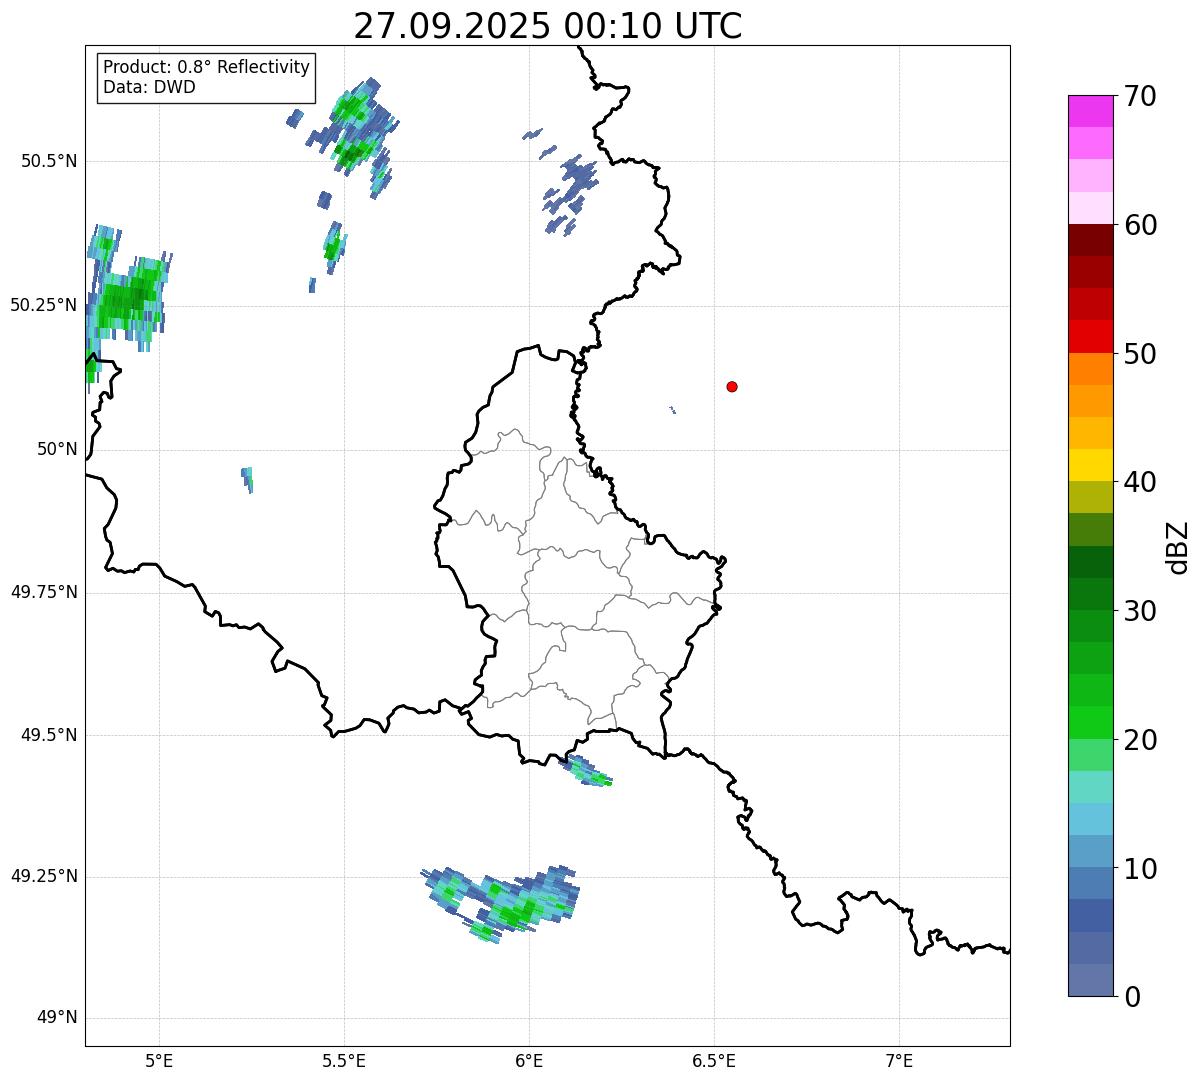Click the bright red colorbar swatch just above 50 dBZ
Screen dimensions: 1202x1081
[x=1090, y=337]
